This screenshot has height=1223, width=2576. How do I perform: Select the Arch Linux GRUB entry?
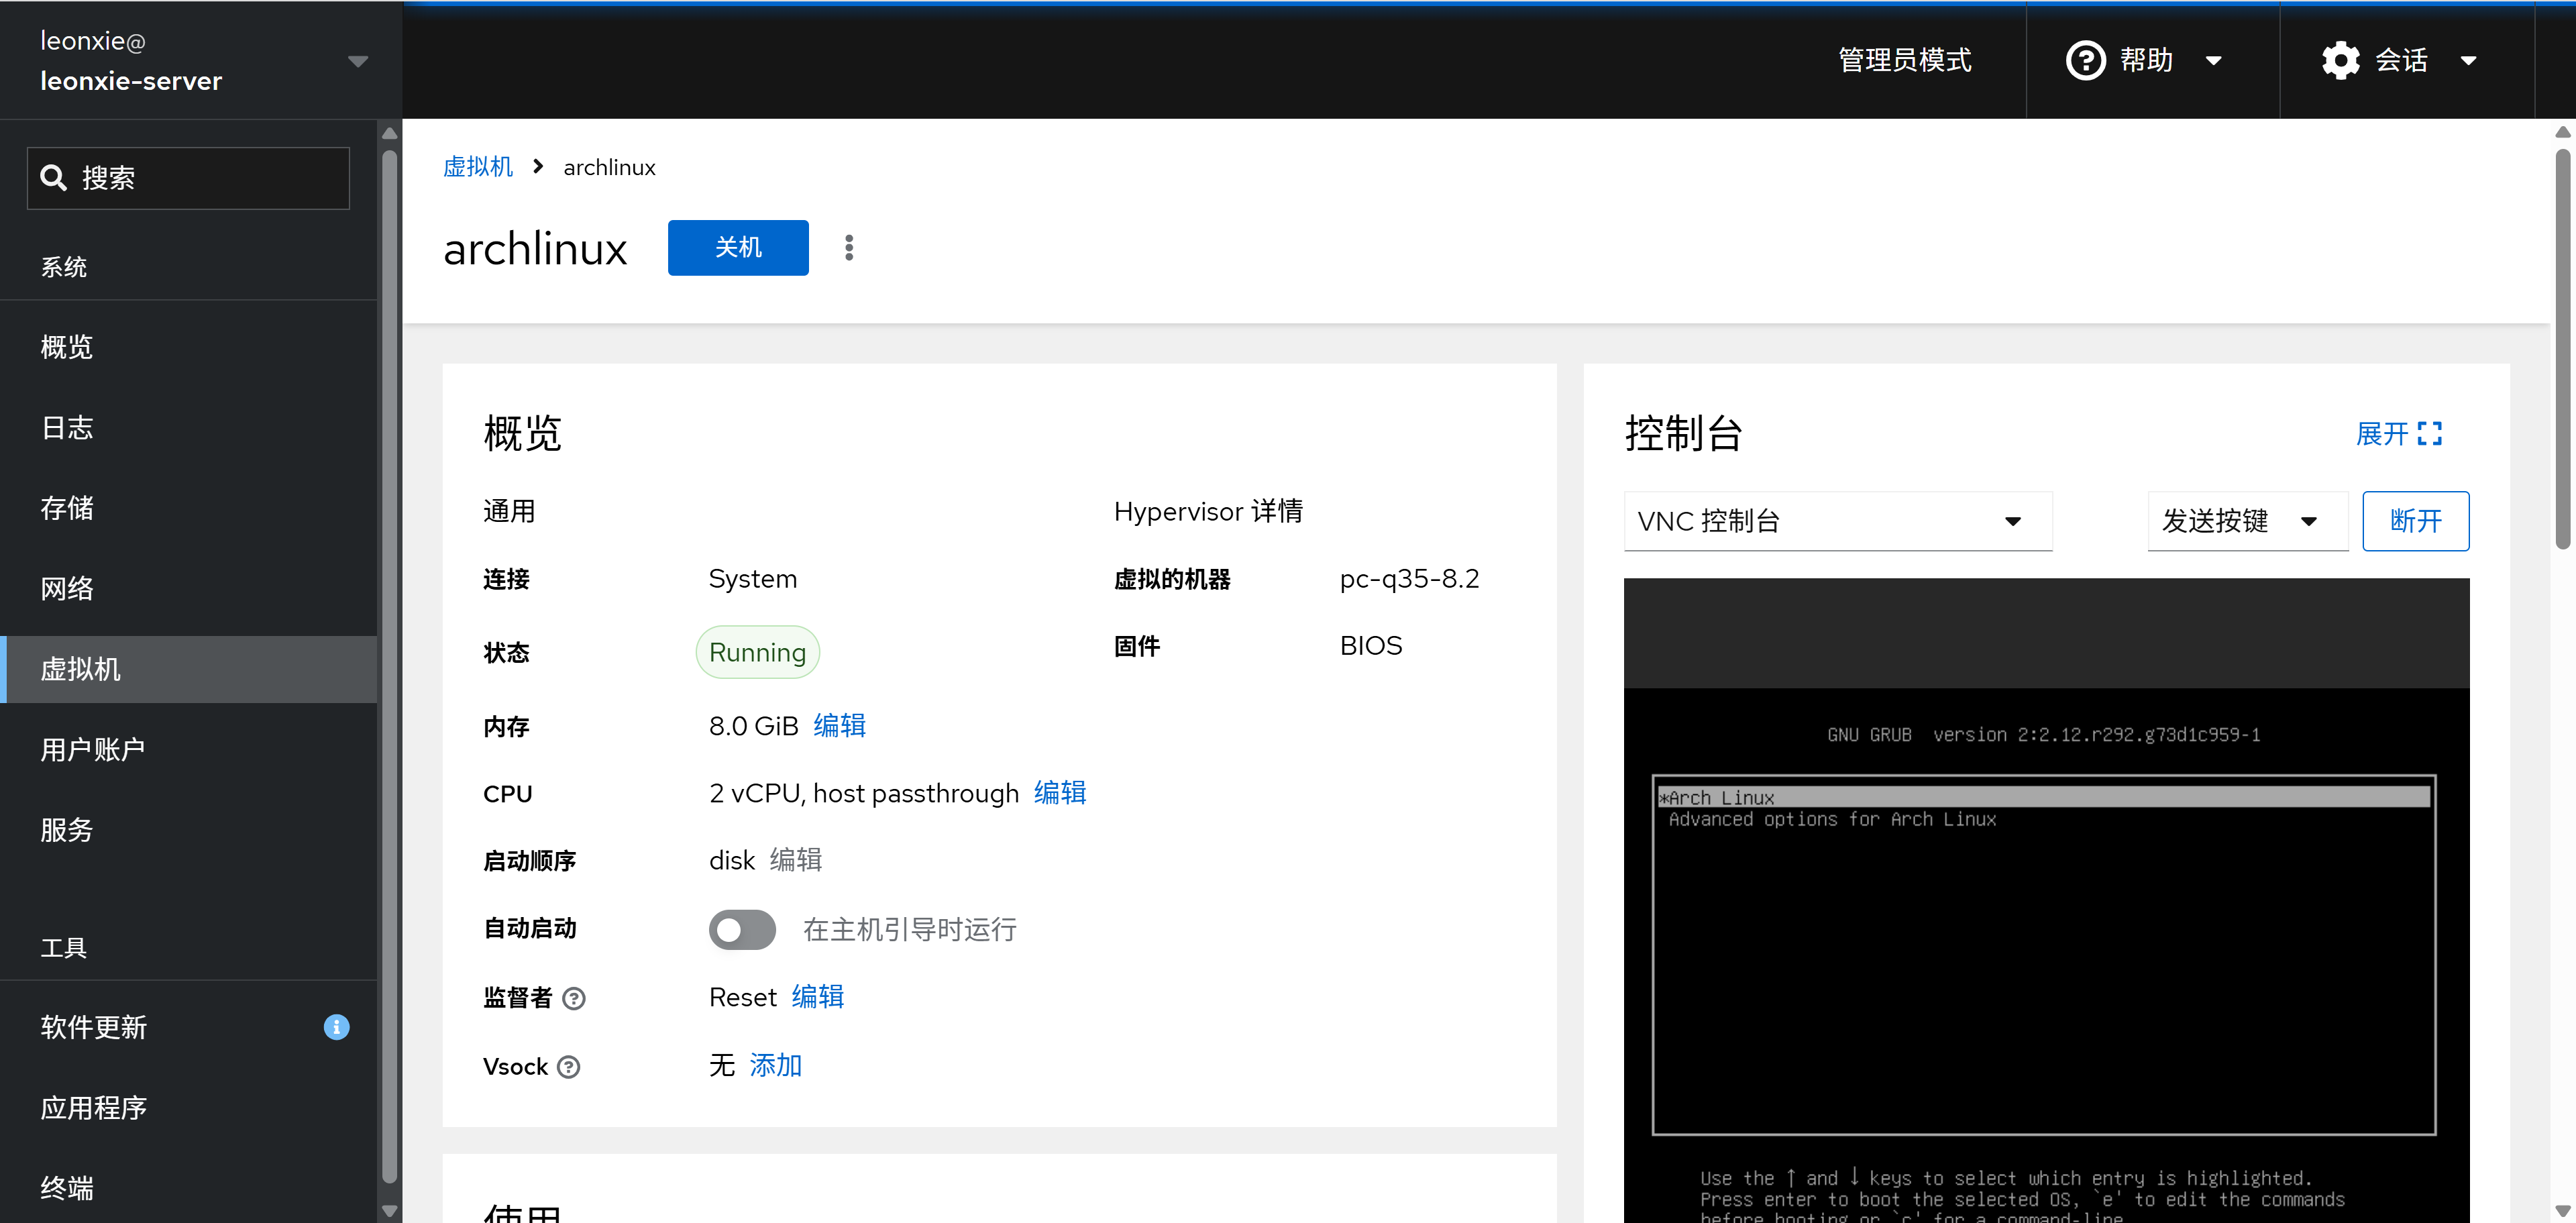pyautogui.click(x=2044, y=797)
